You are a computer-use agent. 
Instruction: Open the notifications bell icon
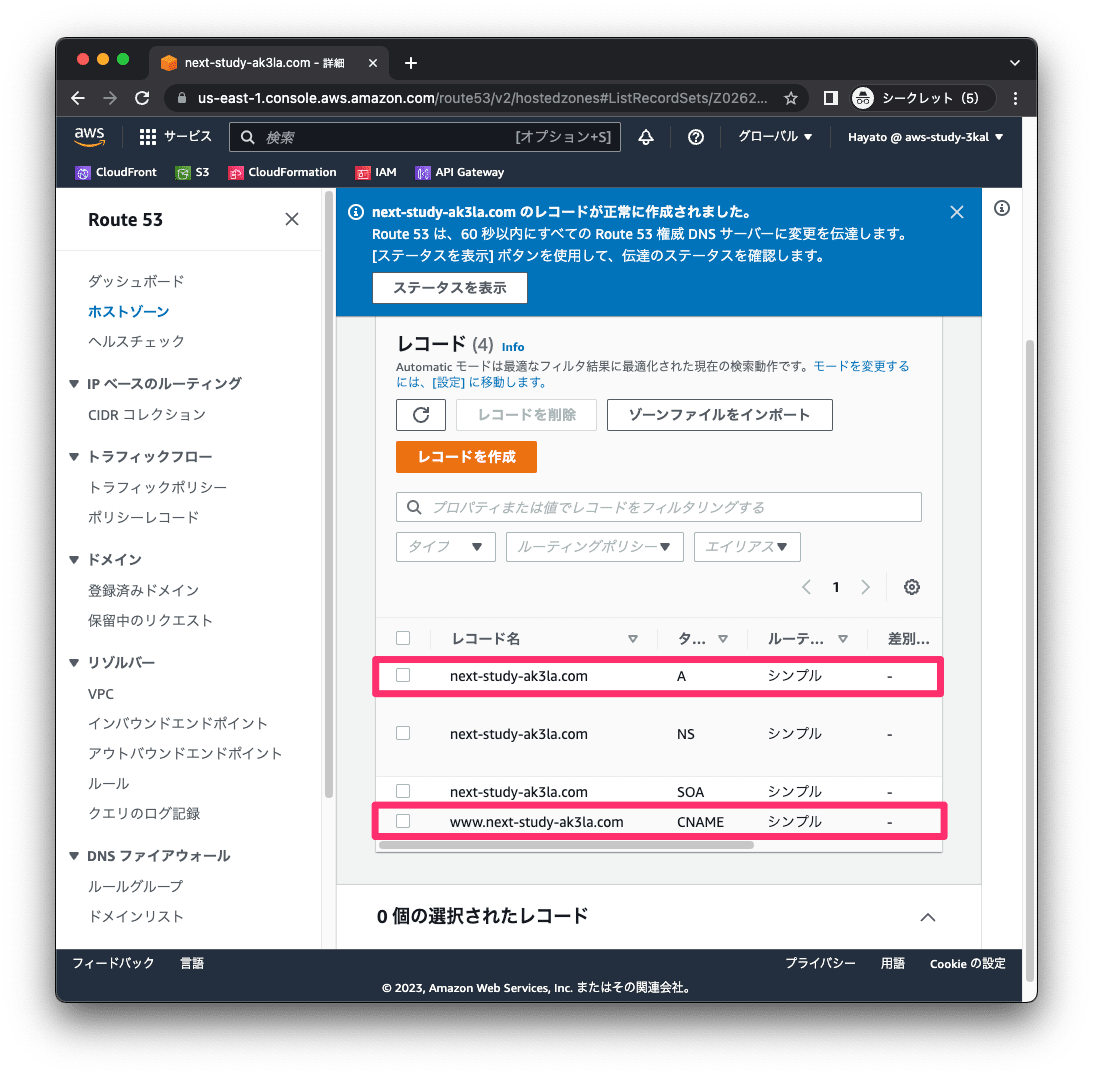click(646, 137)
